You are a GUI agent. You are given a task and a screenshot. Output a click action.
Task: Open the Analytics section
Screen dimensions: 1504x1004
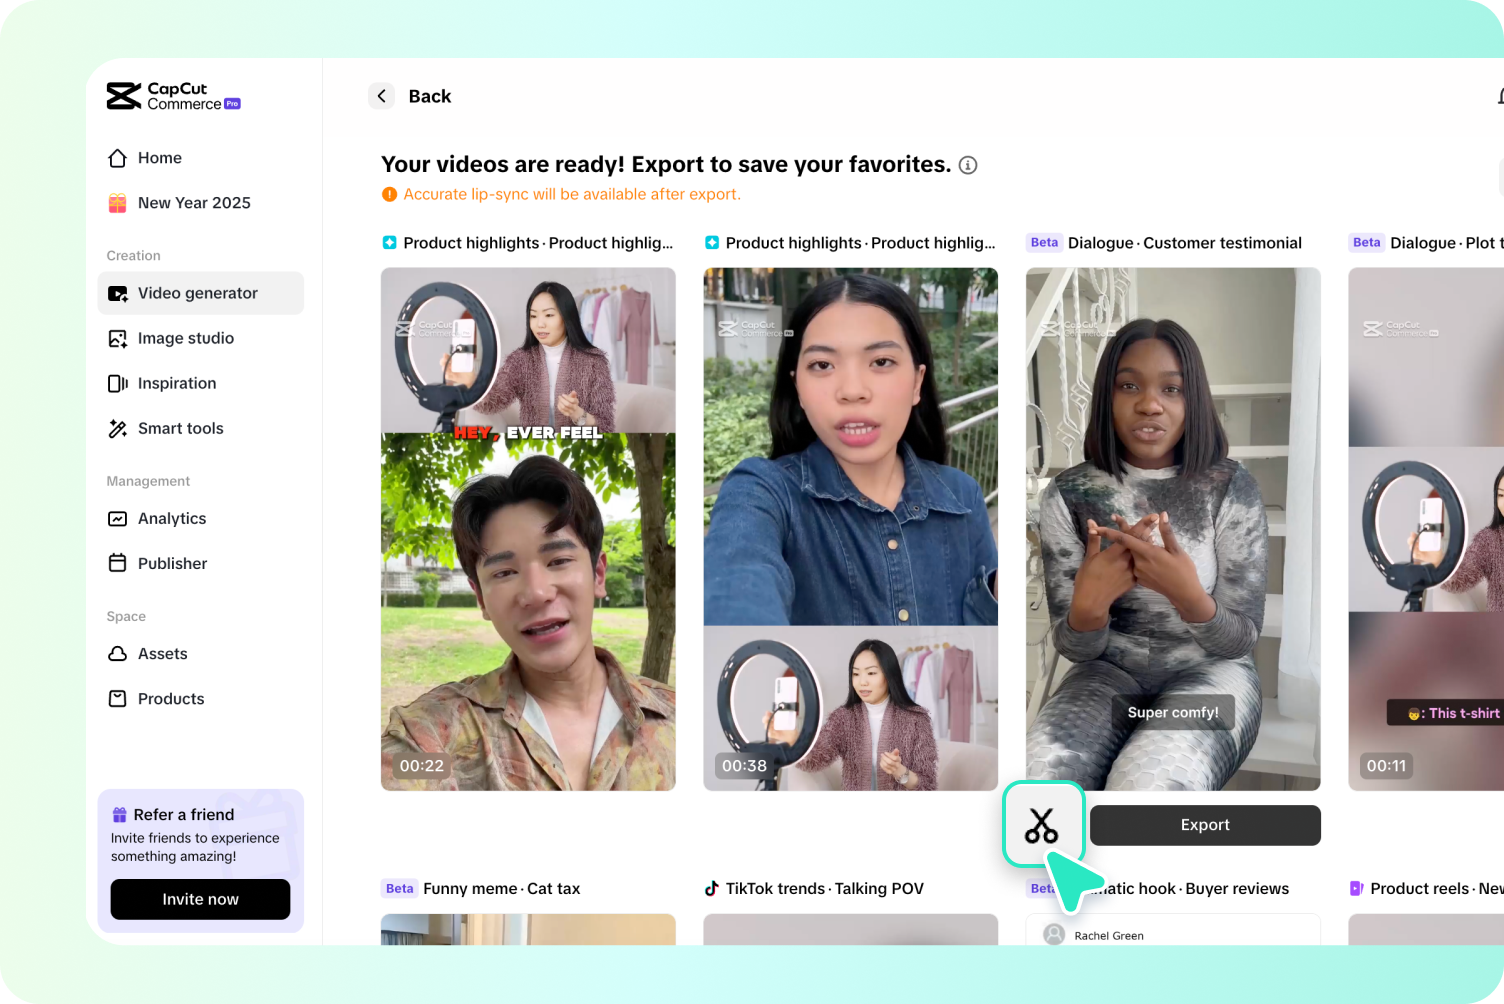click(x=201, y=518)
